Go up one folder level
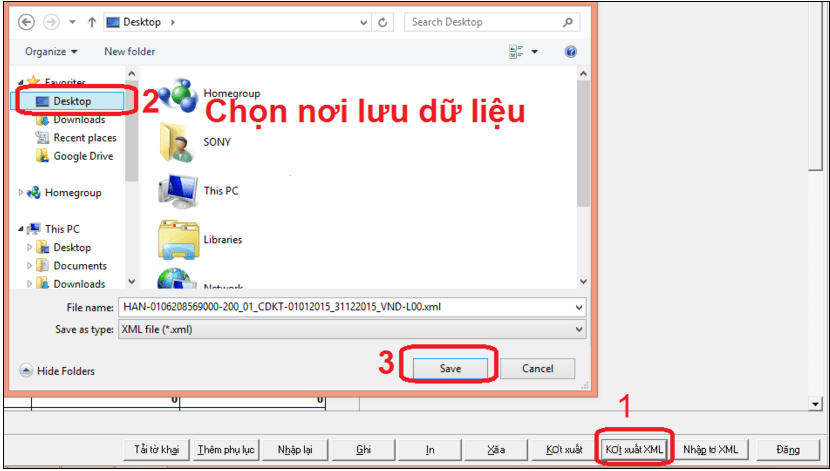The width and height of the screenshot is (830, 471). click(x=92, y=22)
